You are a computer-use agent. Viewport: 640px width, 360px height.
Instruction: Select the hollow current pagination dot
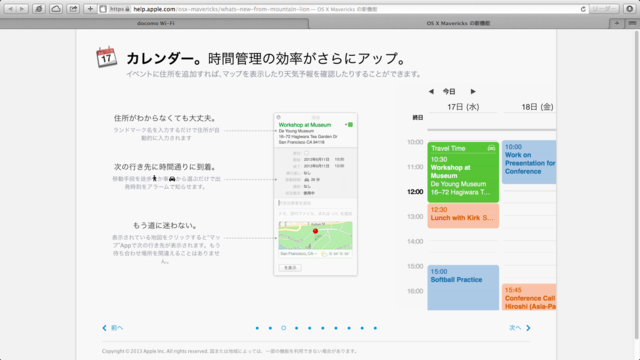click(x=283, y=328)
